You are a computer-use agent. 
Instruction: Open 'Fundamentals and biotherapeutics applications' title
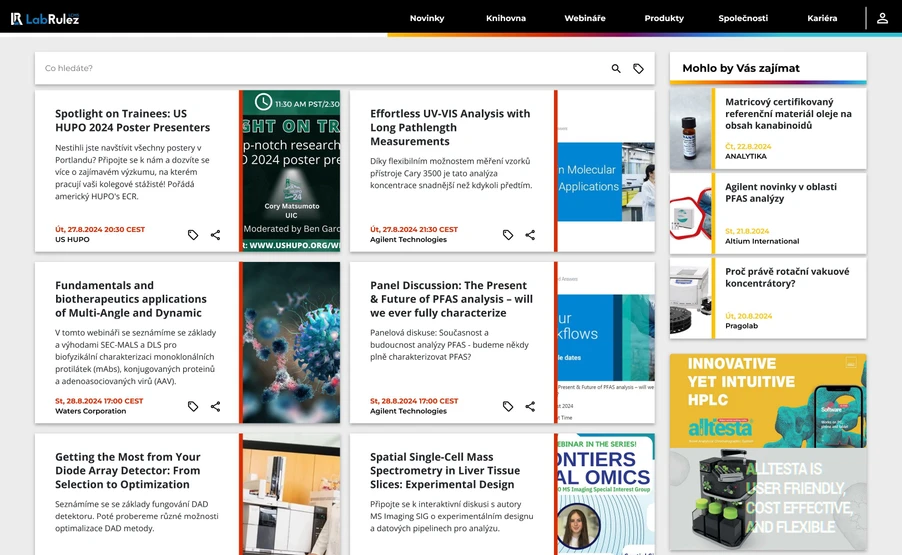(x=131, y=299)
